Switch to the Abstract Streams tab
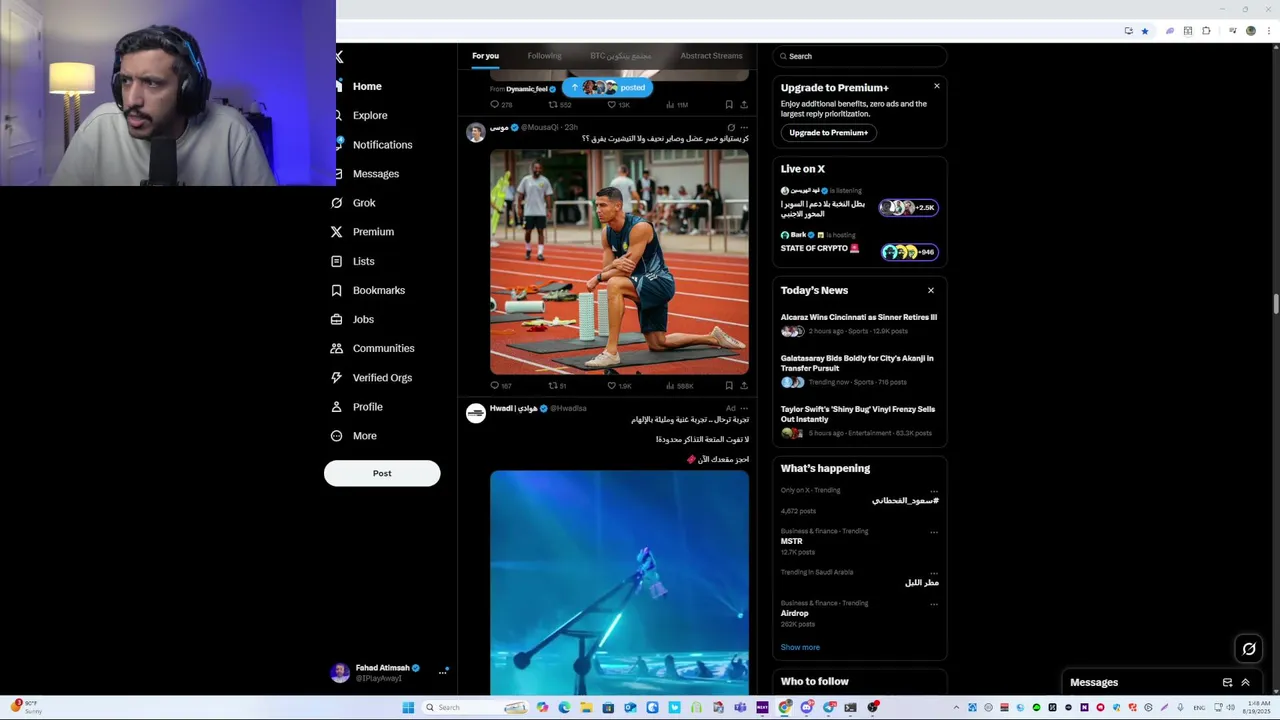1280x720 pixels. 711,56
